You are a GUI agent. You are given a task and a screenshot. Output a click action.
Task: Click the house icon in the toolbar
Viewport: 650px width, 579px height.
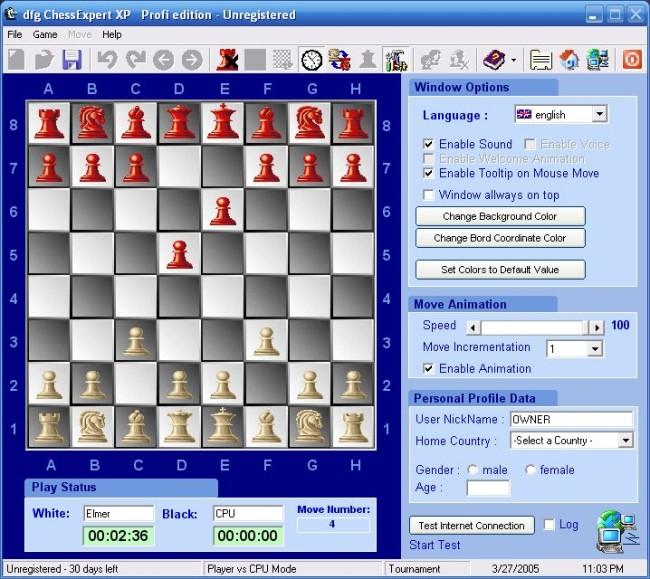[x=570, y=60]
